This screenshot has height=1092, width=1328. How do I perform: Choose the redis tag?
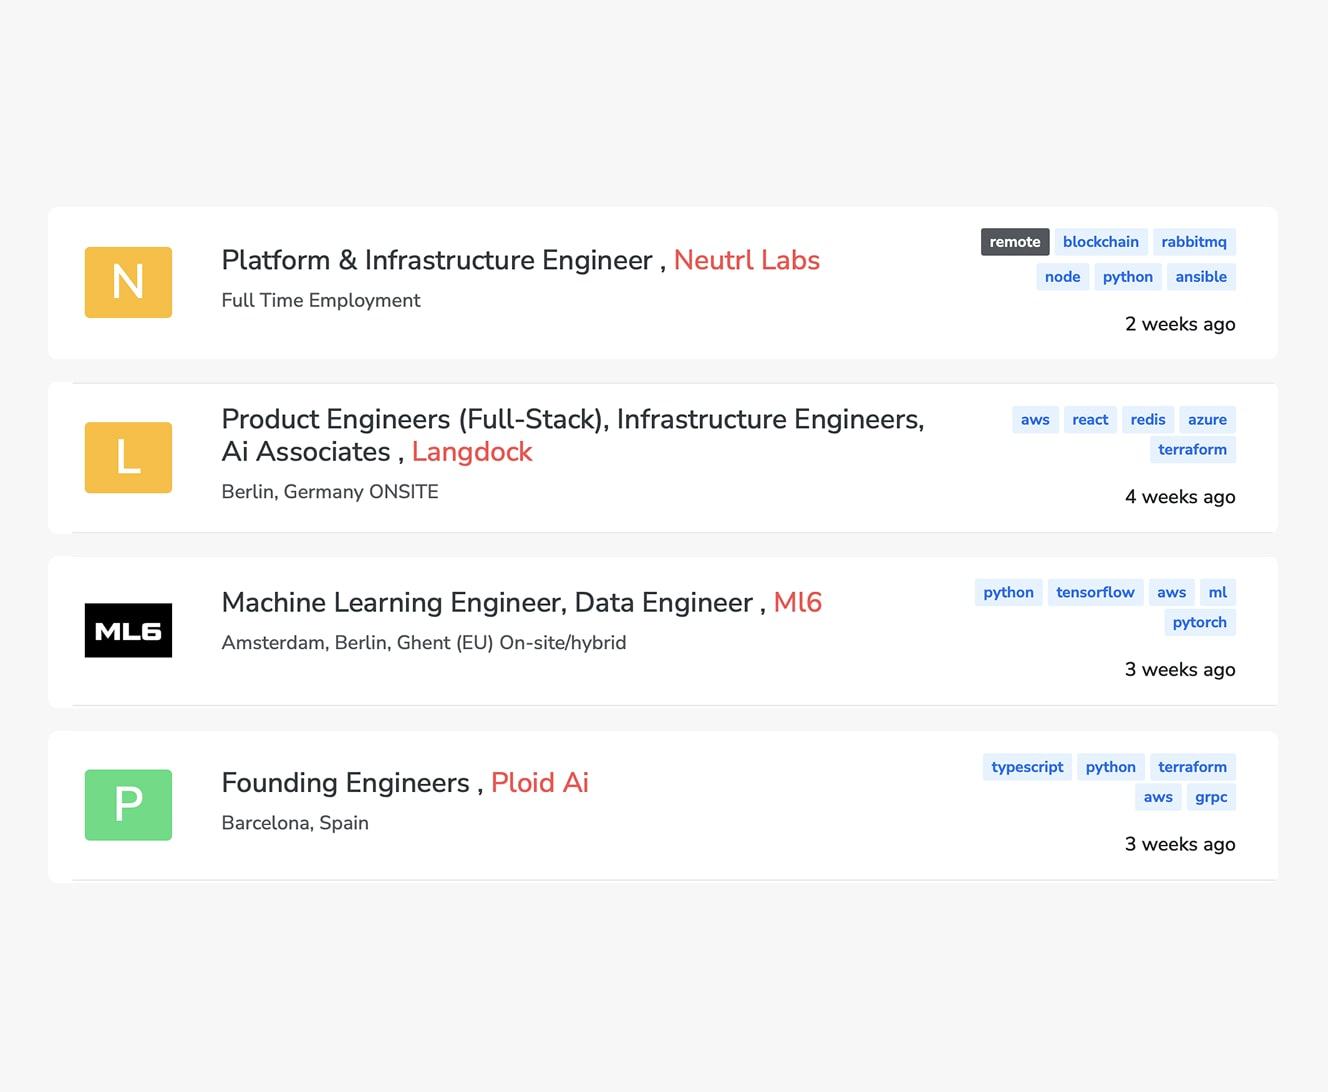point(1147,420)
